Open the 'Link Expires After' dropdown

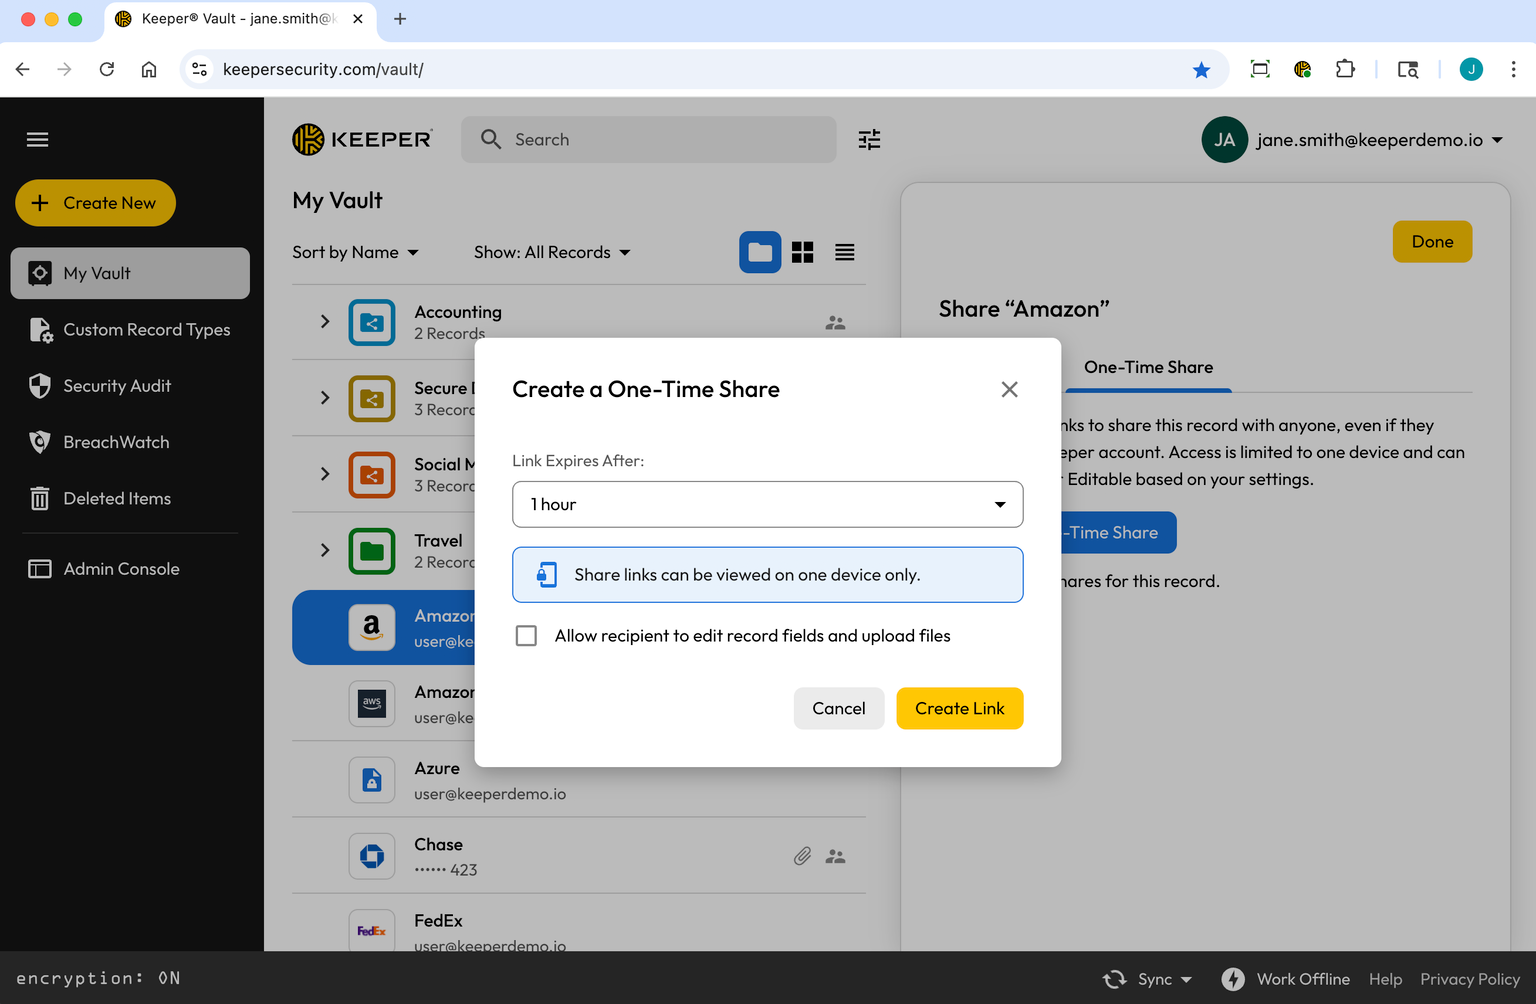tap(767, 504)
